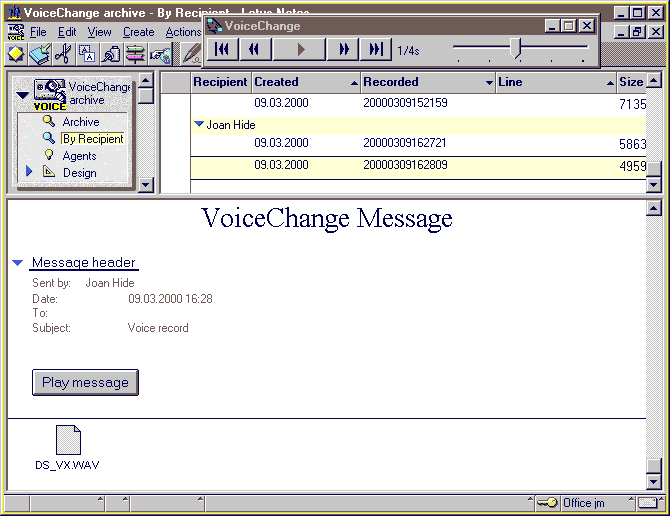This screenshot has width=670, height=516.
Task: Click the magnifier icon next to Archive
Action: tap(49, 121)
